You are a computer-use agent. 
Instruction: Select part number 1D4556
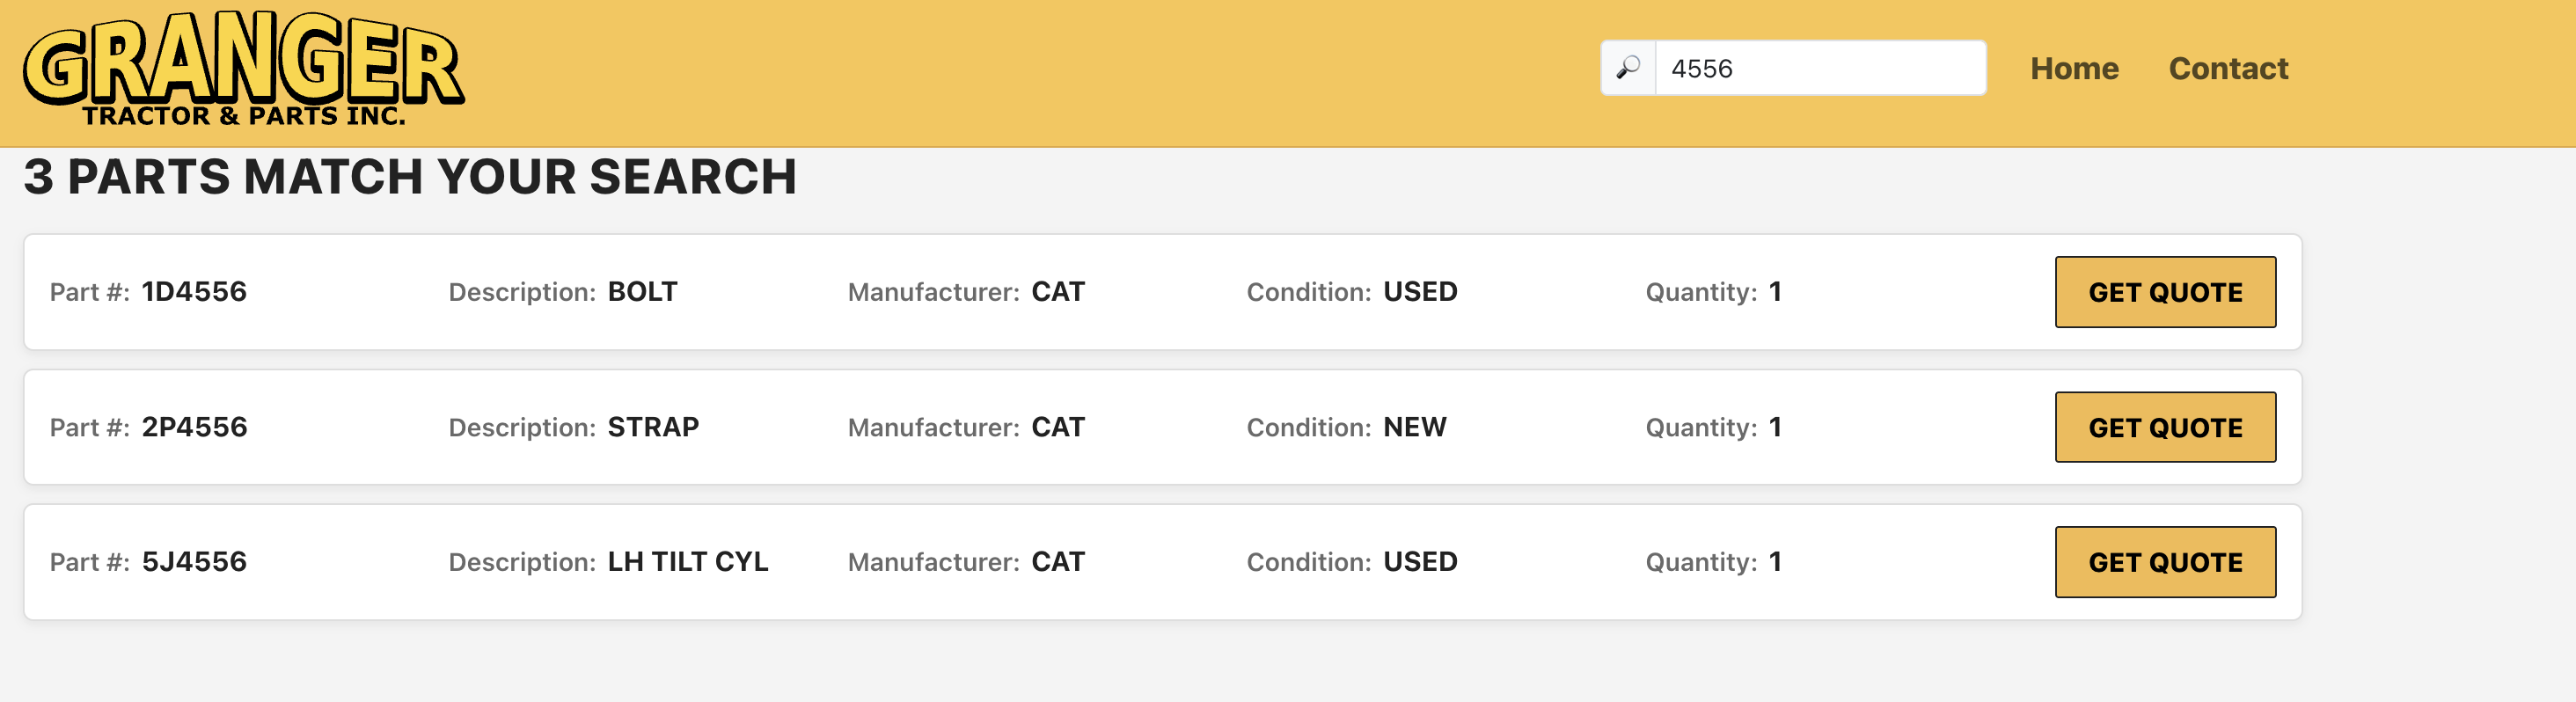click(x=194, y=292)
